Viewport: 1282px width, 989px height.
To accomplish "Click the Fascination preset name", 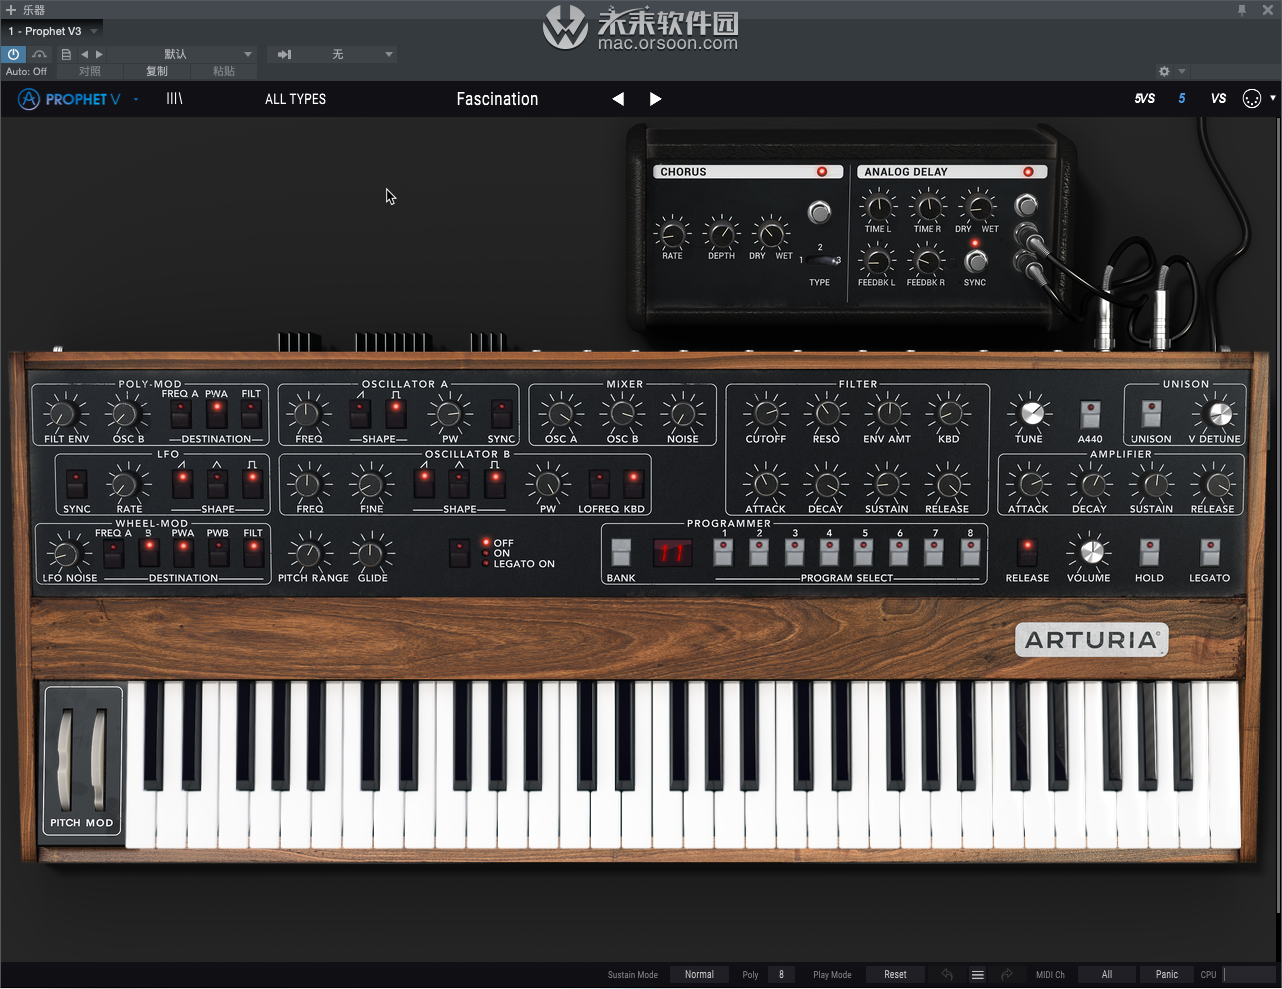I will (497, 99).
